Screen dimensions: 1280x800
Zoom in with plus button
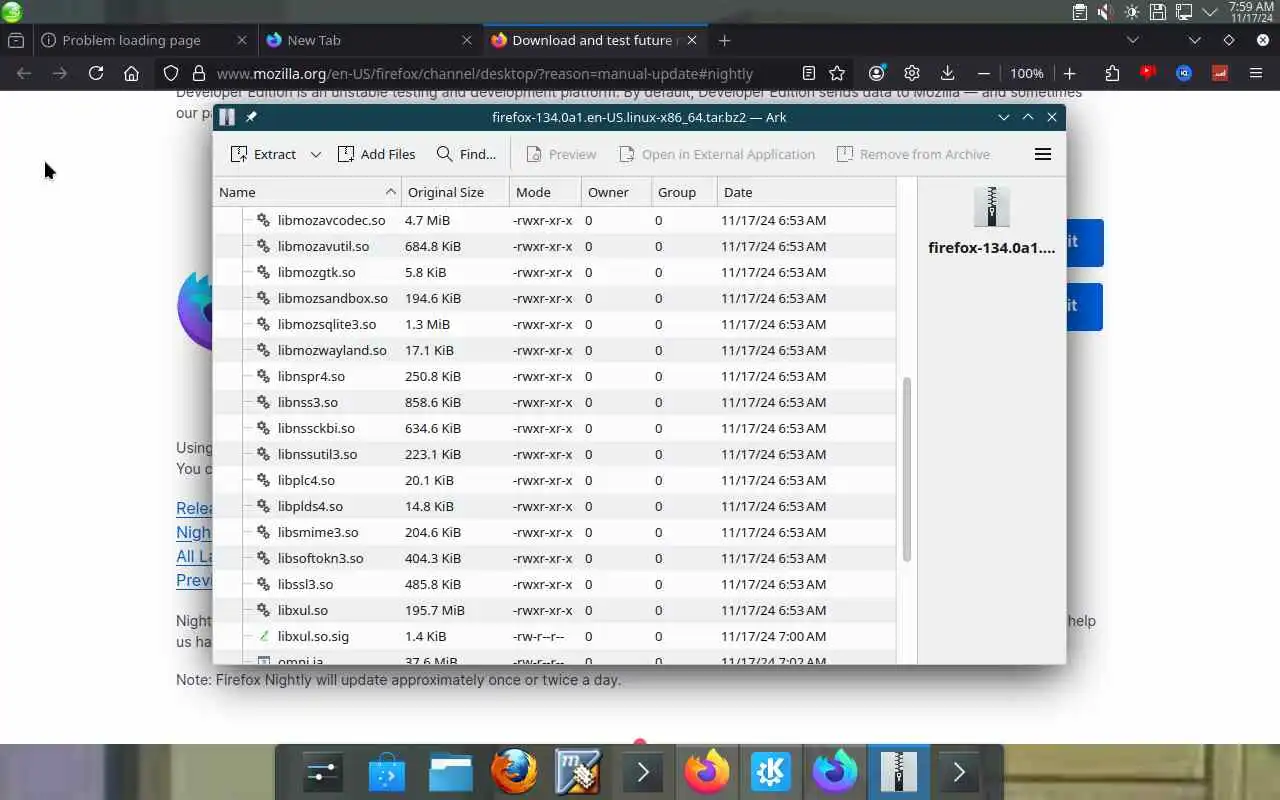tap(1069, 73)
